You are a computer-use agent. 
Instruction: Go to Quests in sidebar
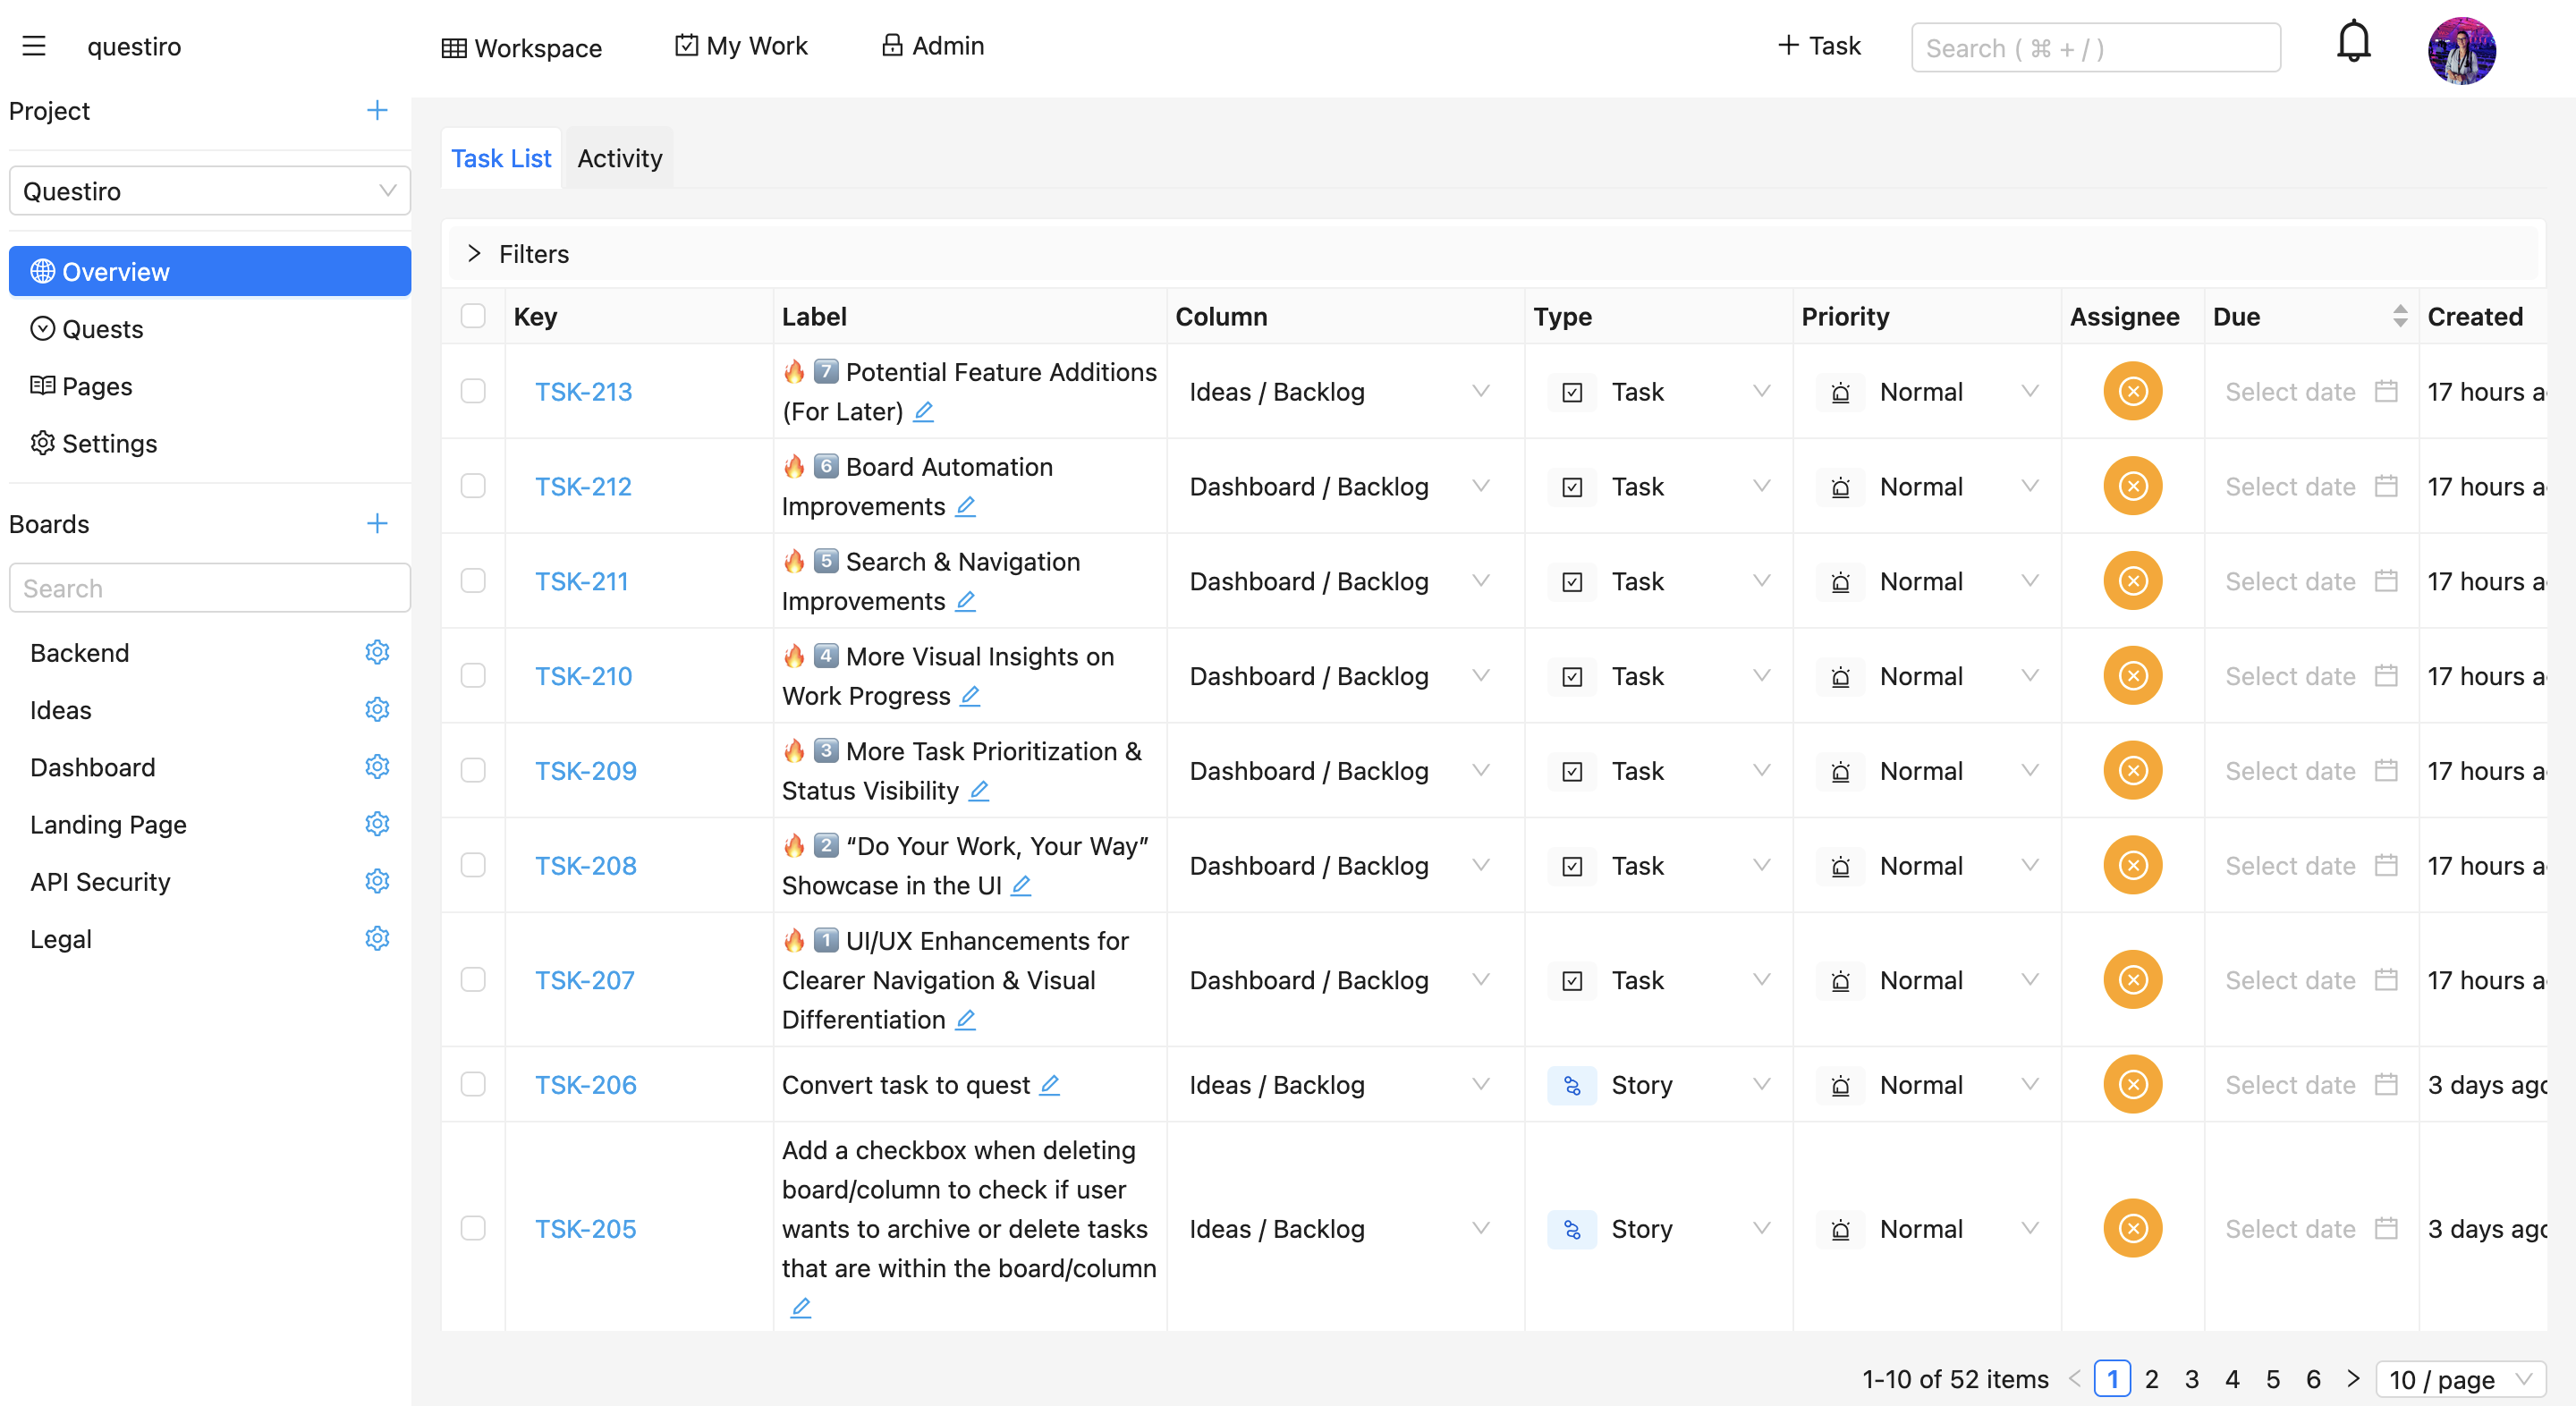[210, 328]
